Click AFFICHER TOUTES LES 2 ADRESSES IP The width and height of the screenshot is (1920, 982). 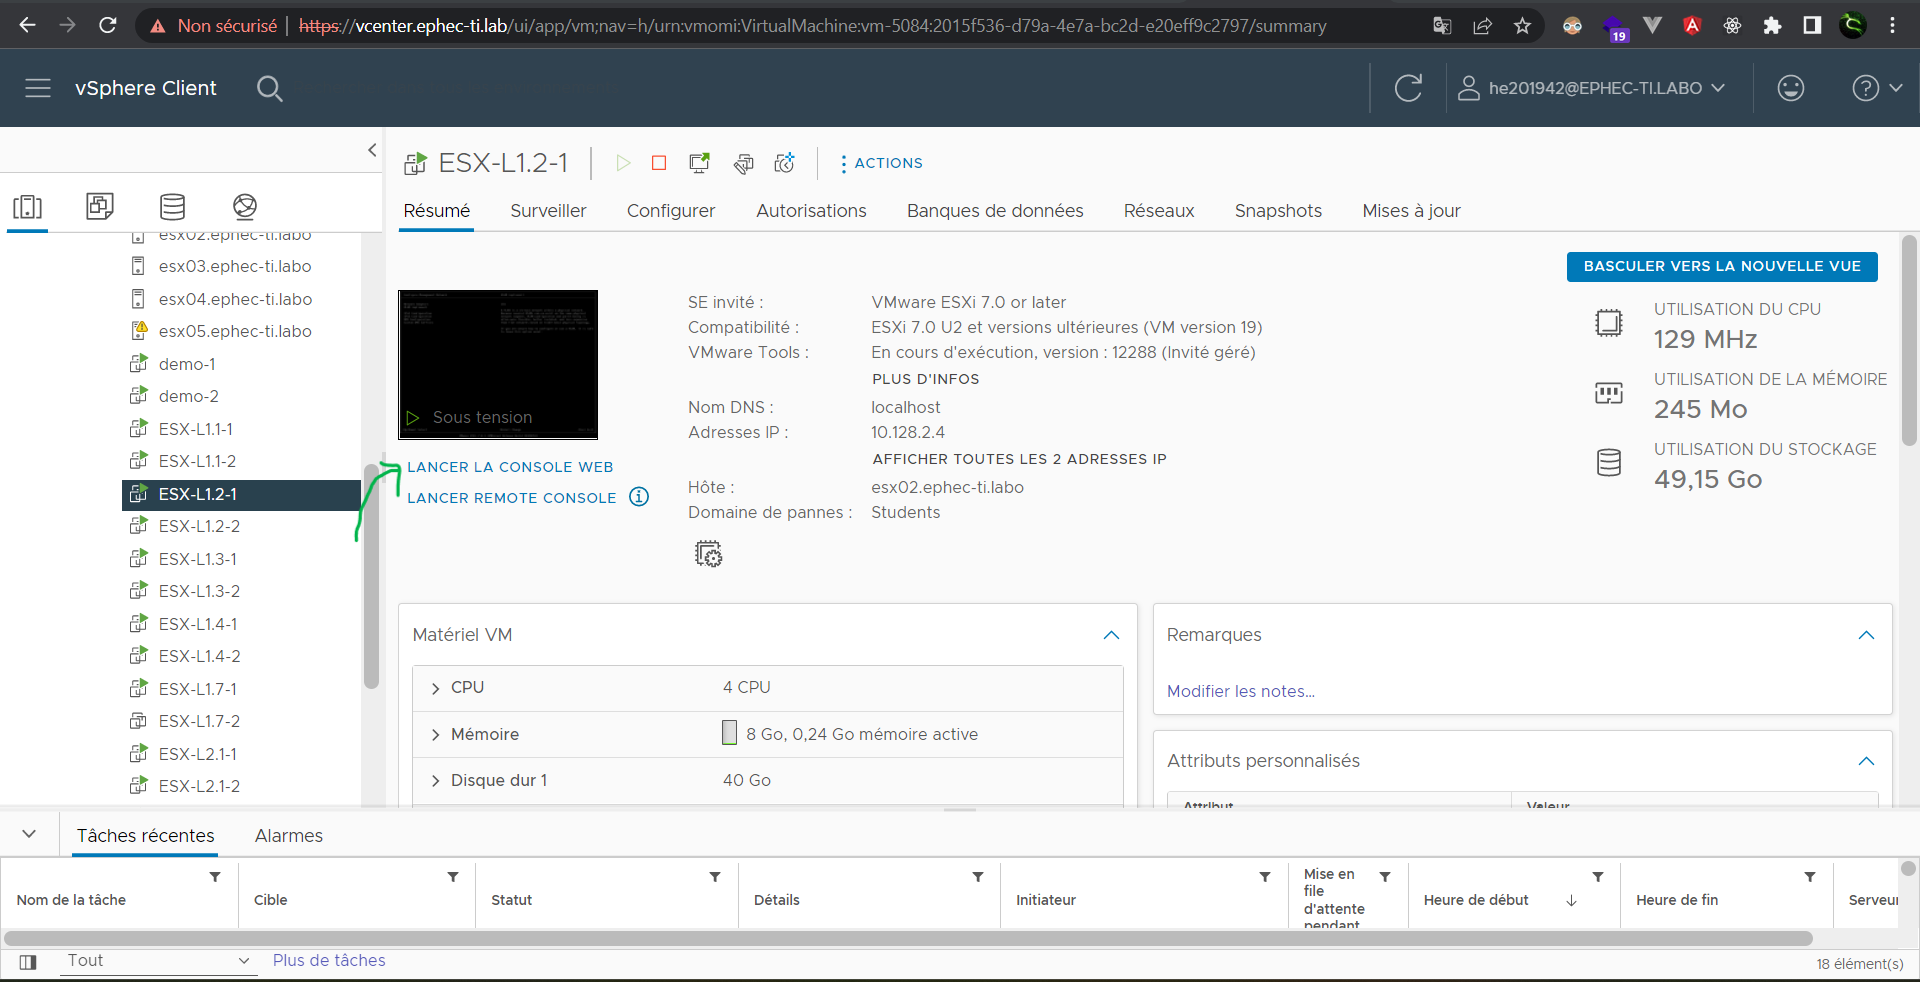[1019, 459]
